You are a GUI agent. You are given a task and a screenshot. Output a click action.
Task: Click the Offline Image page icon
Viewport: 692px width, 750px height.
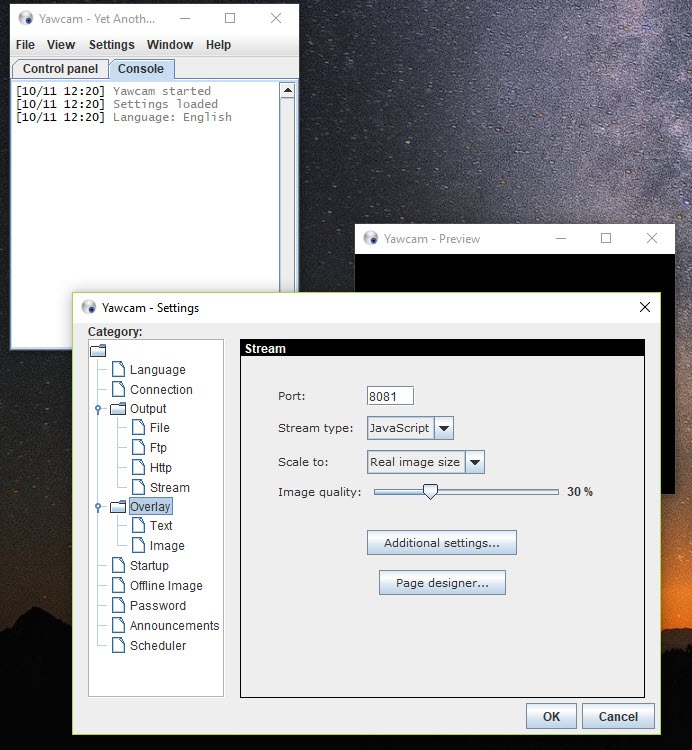(x=118, y=585)
